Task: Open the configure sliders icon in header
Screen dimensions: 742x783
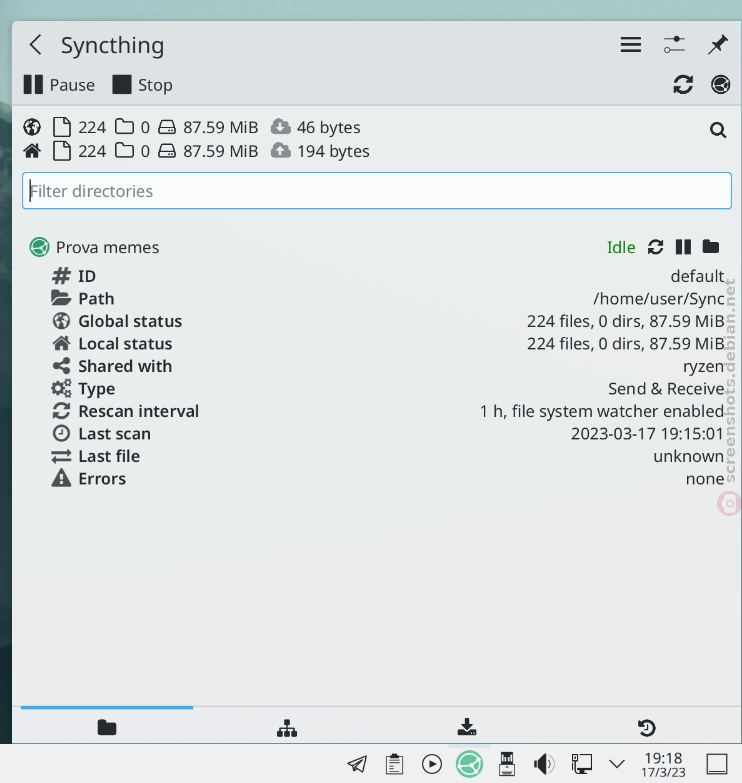Action: coord(674,45)
